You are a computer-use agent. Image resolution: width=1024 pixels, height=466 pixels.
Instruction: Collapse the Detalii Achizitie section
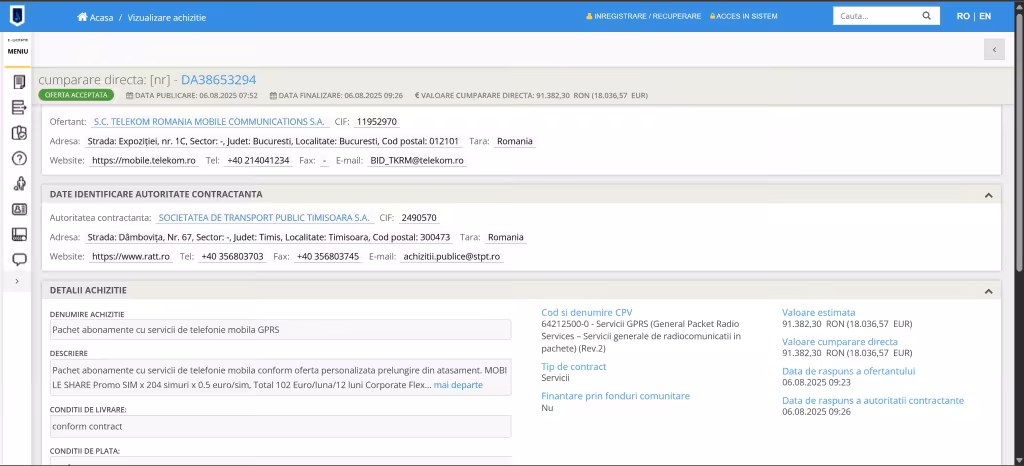coord(988,291)
